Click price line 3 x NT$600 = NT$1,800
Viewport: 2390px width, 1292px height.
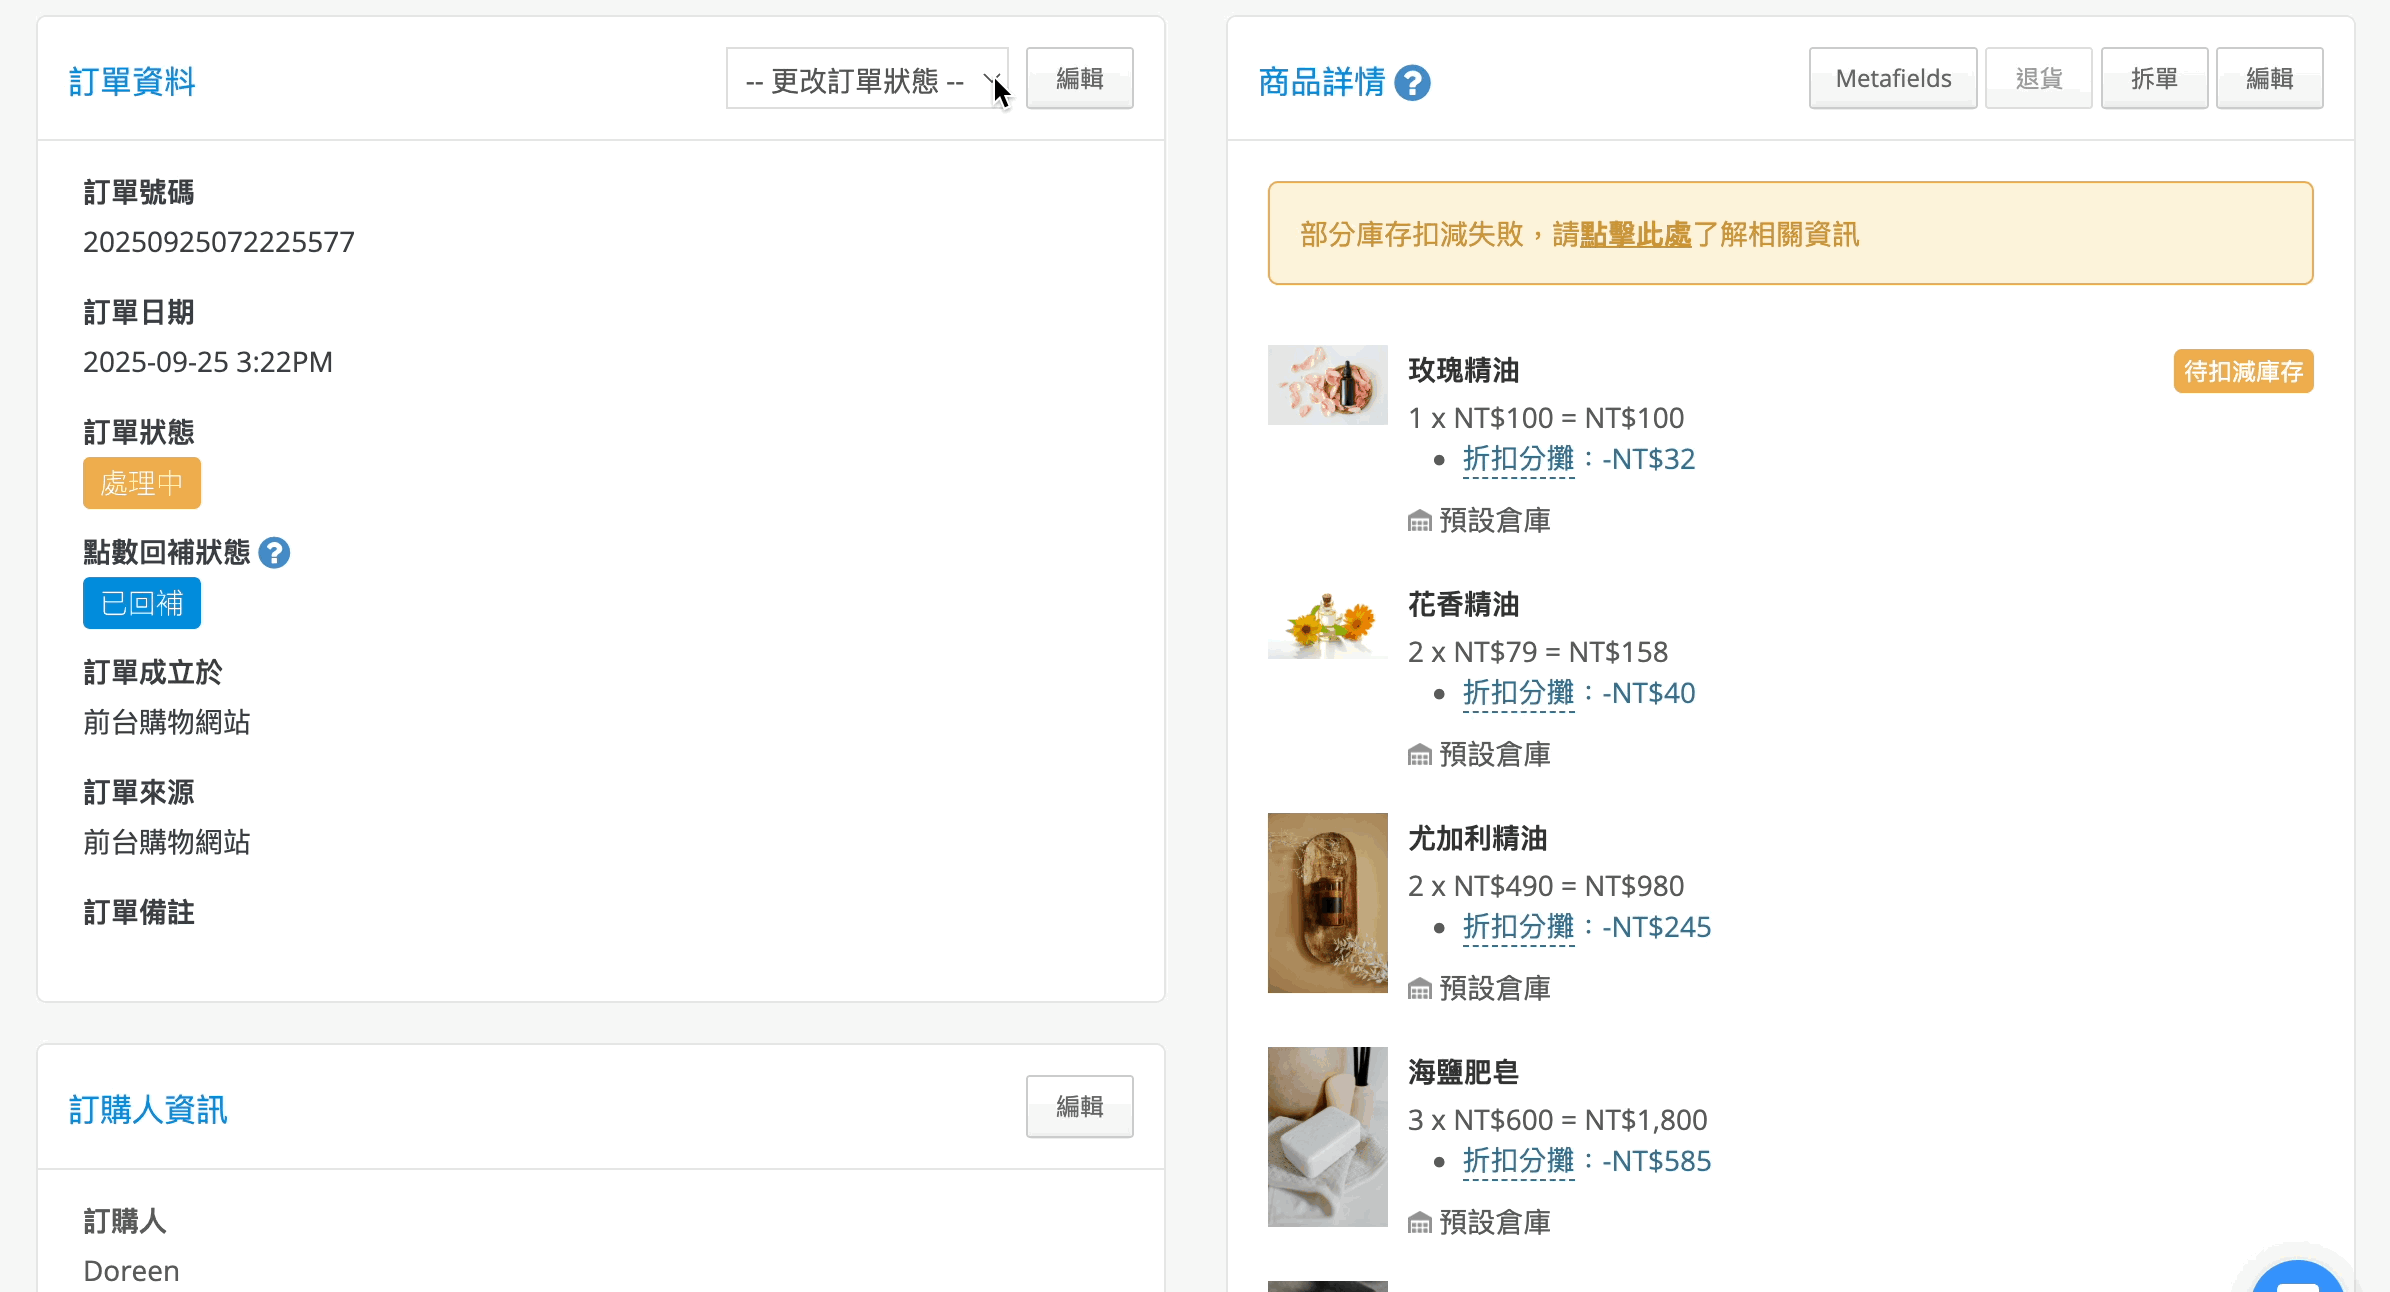pyautogui.click(x=1558, y=1120)
